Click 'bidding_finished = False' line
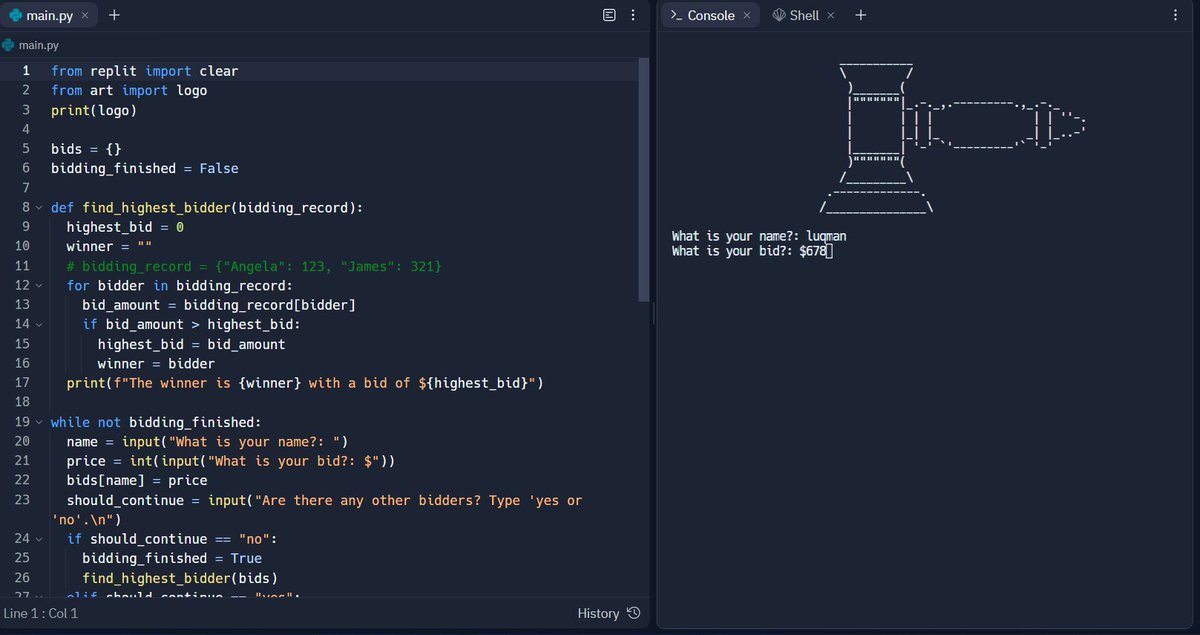 (x=145, y=168)
